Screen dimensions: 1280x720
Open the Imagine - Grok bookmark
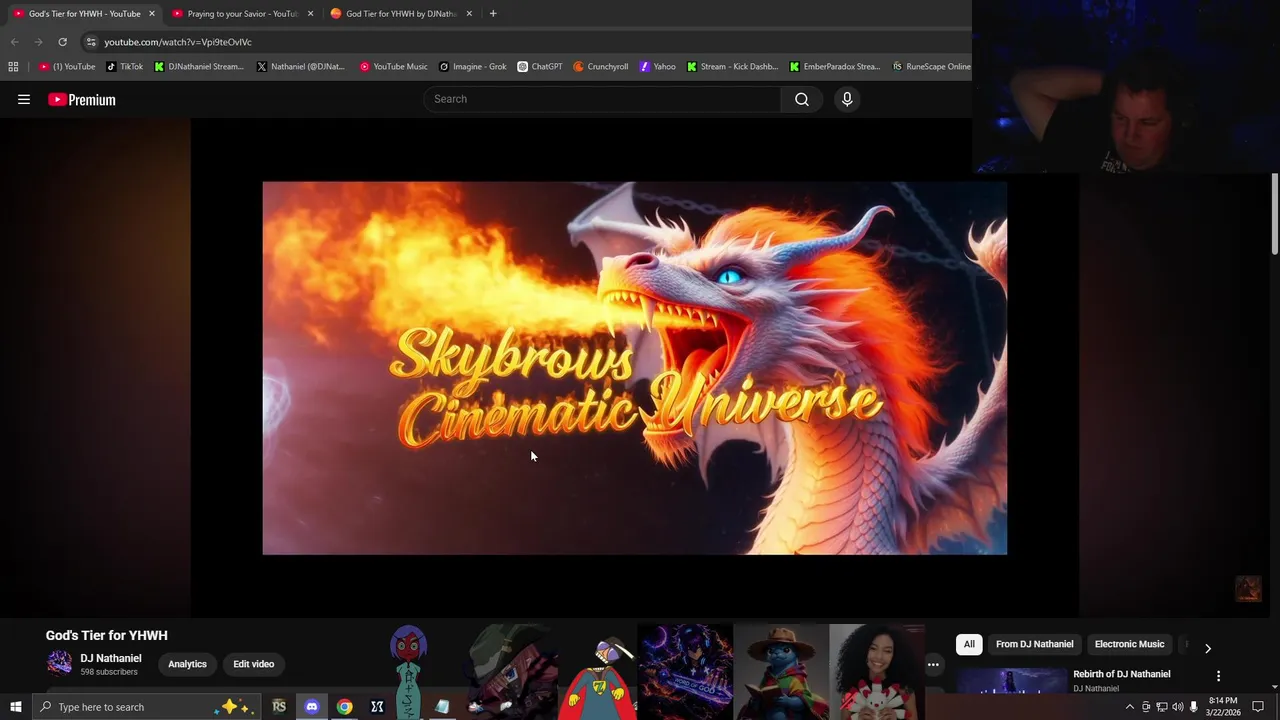coord(472,67)
